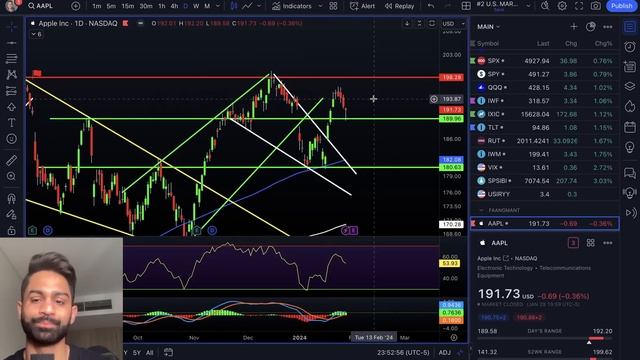Open the pattern drawing tools

[11, 75]
